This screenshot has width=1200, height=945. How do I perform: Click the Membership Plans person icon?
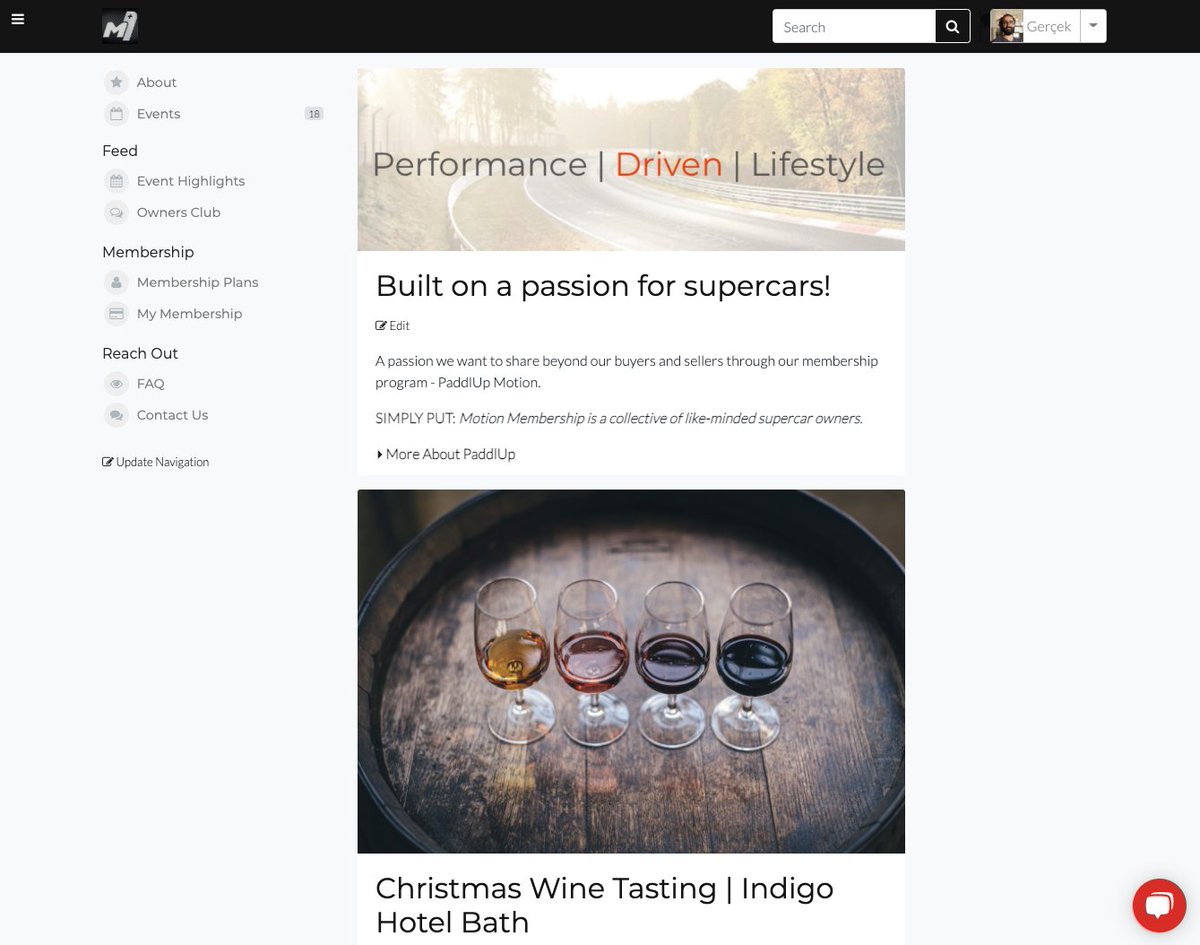point(117,282)
